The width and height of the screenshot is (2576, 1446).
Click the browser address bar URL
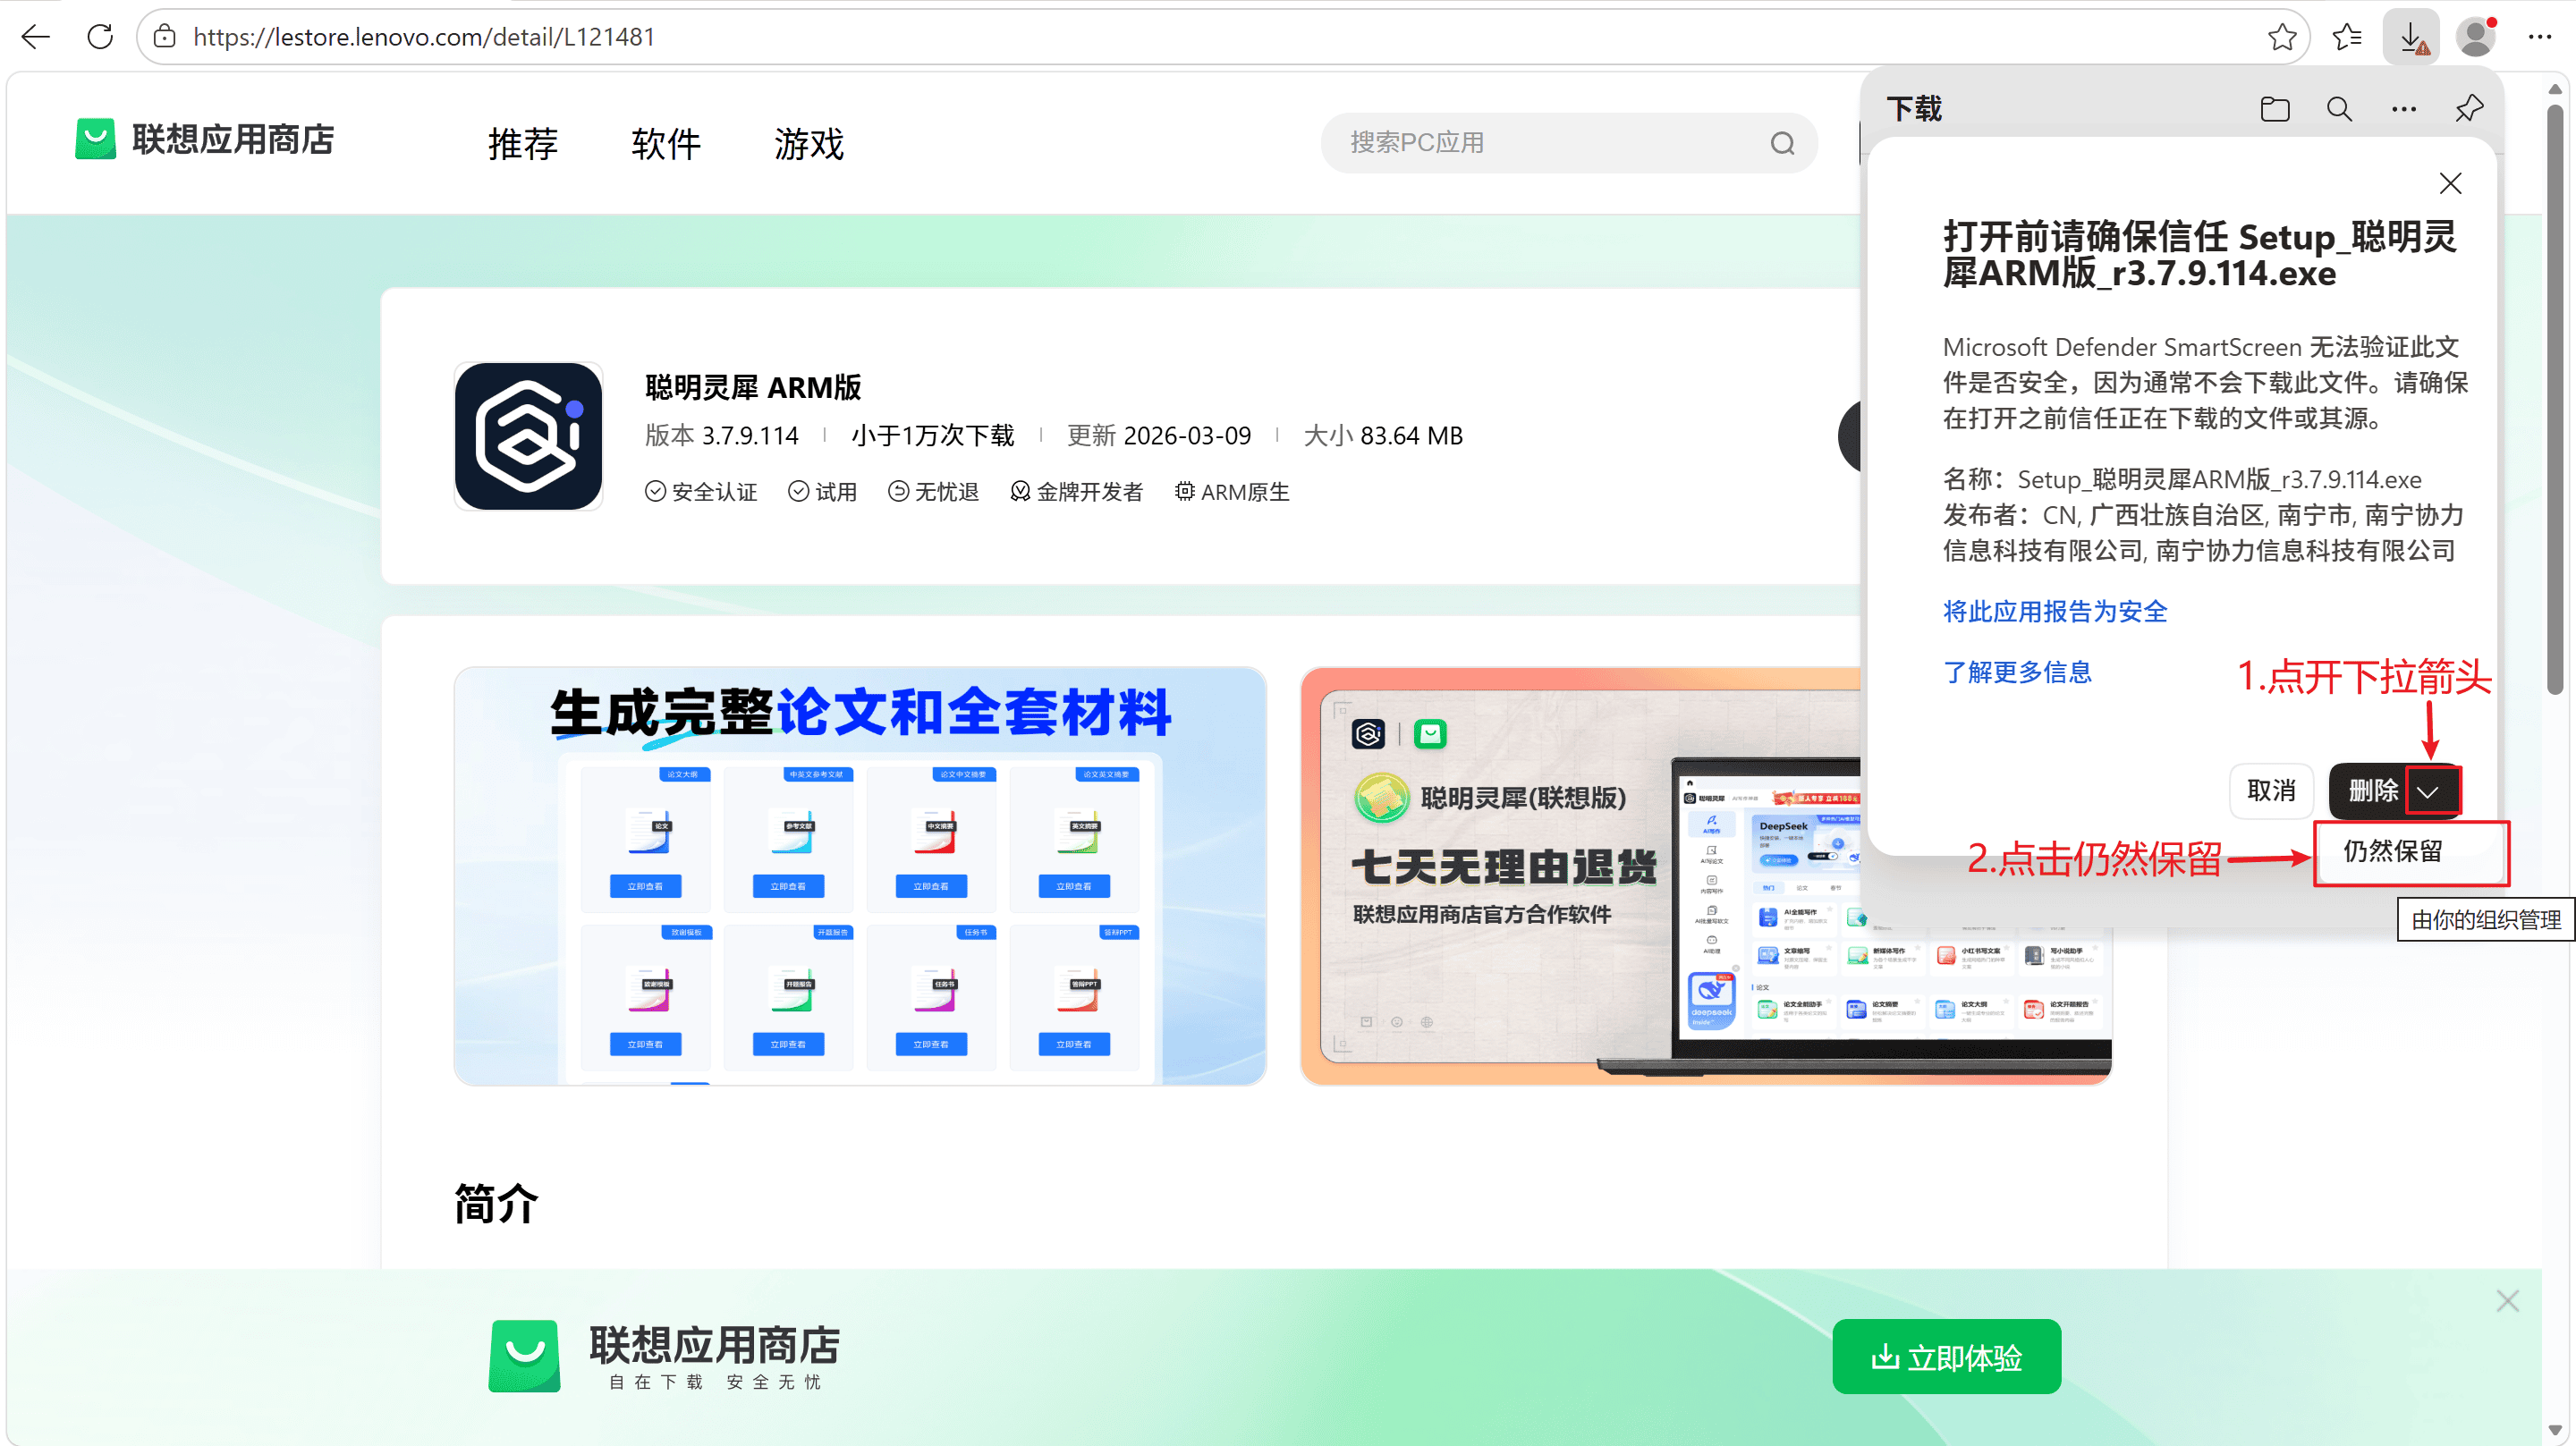point(424,37)
